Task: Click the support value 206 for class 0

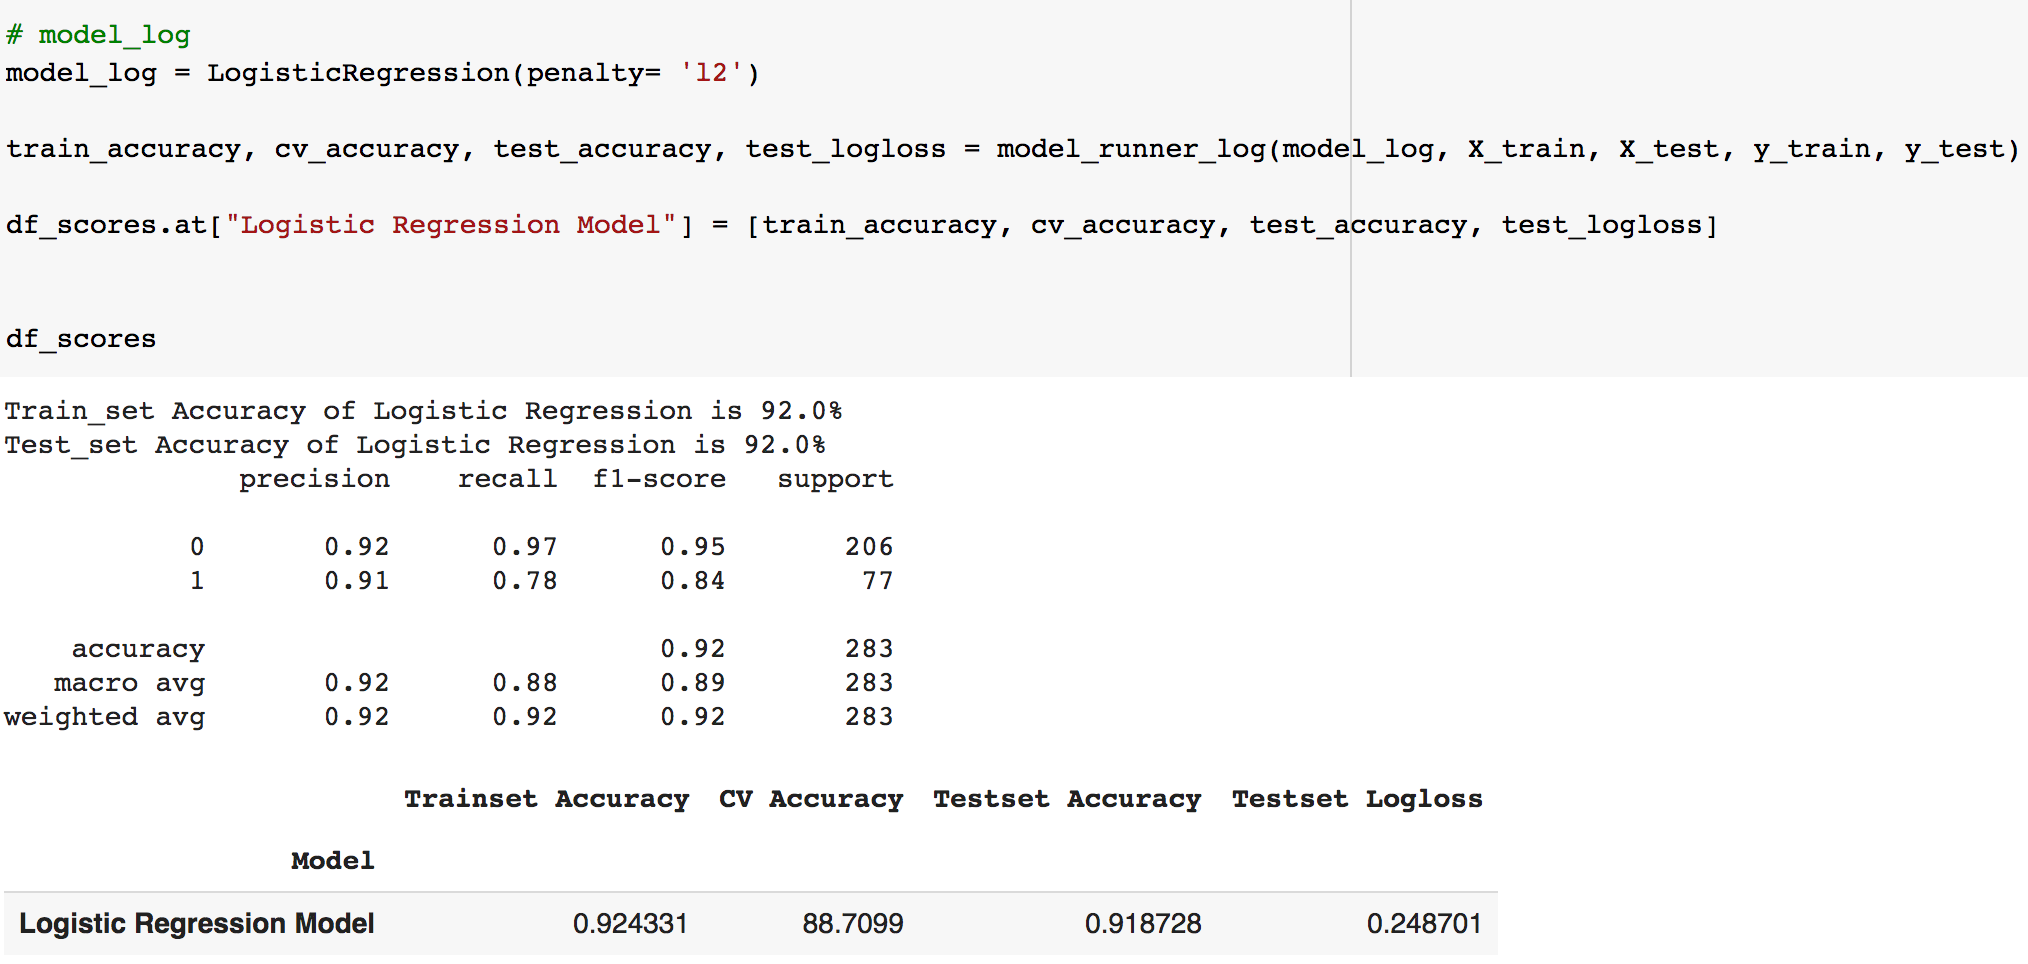Action: [x=868, y=547]
